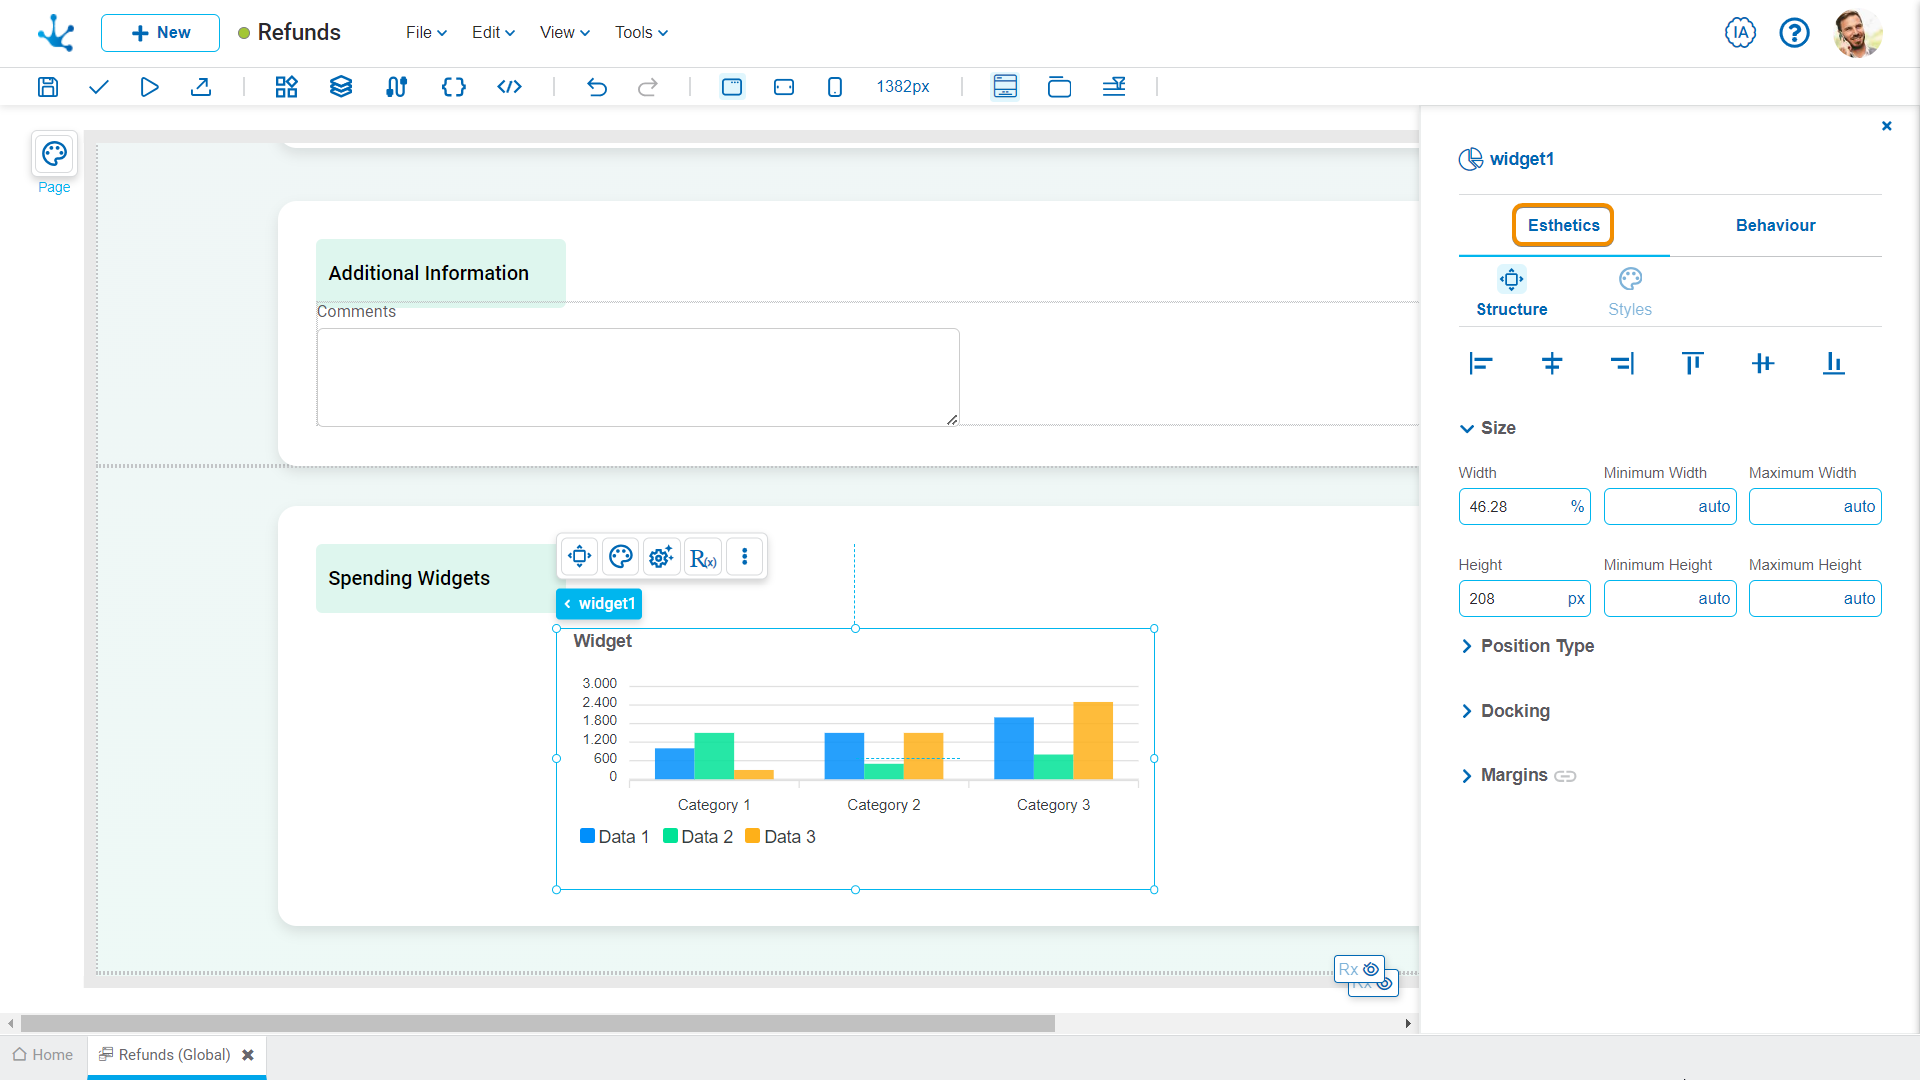The height and width of the screenshot is (1080, 1920).
Task: Open the layers stack icon
Action: pyautogui.click(x=341, y=87)
